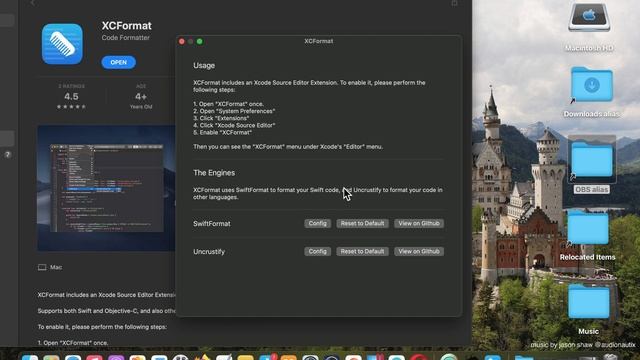Reset Uncrustify to Default

pos(362,251)
